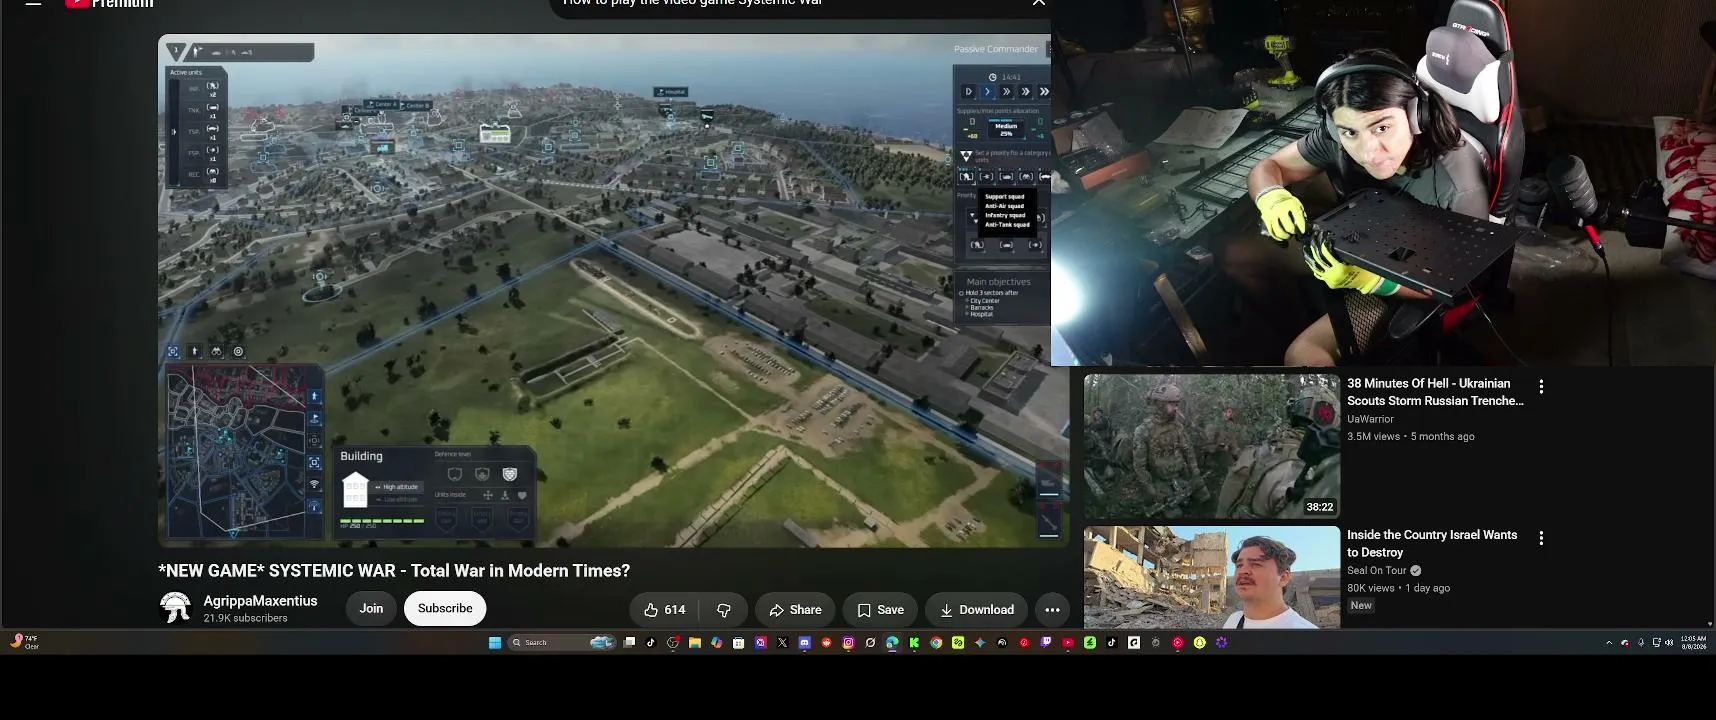Screen dimensions: 1716x720
Task: Open the UaWarrior channel link
Action: click(x=1370, y=419)
